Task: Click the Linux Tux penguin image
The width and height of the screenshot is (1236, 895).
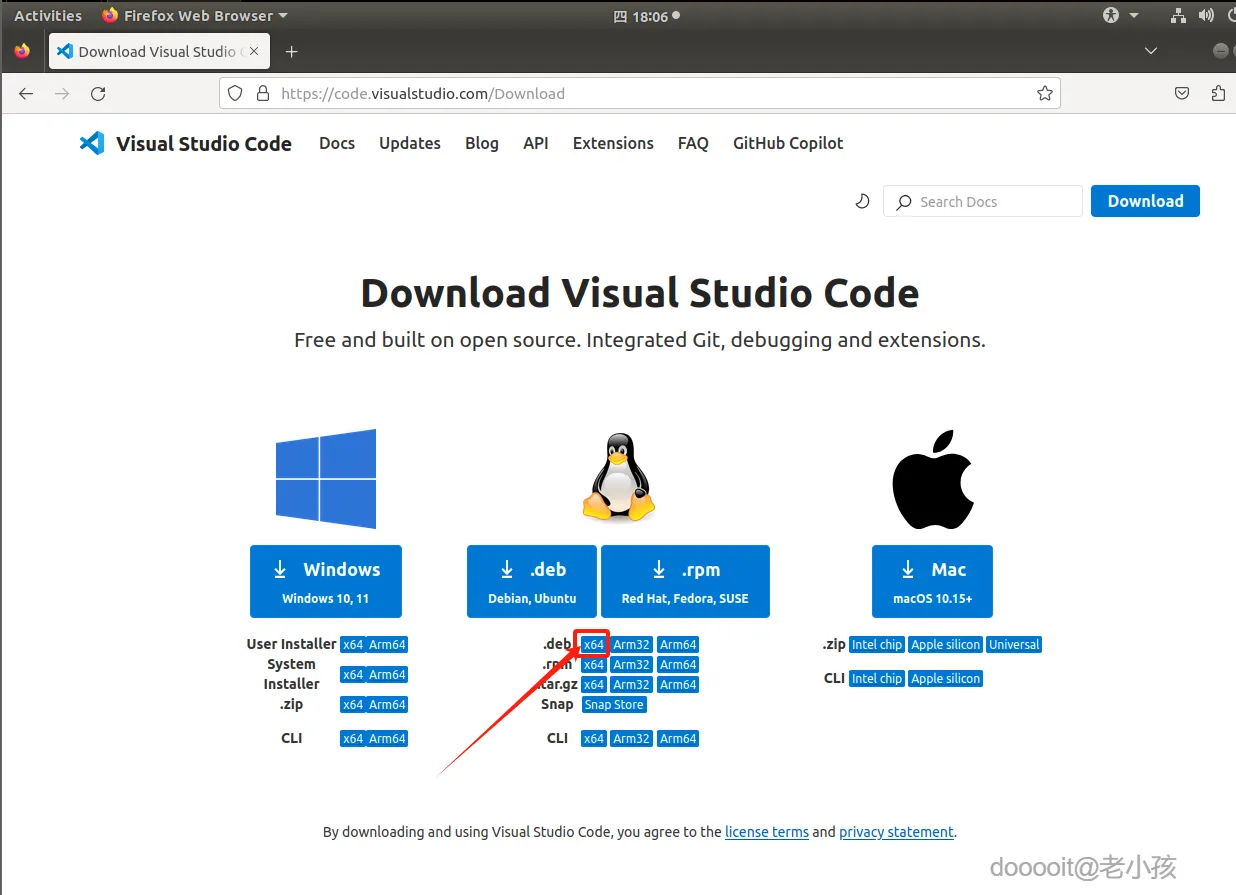Action: [619, 477]
